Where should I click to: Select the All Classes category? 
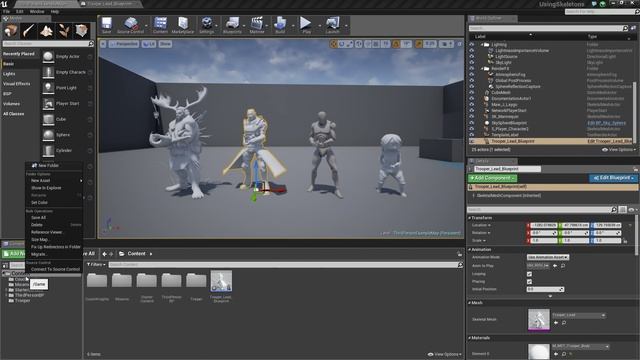point(13,114)
